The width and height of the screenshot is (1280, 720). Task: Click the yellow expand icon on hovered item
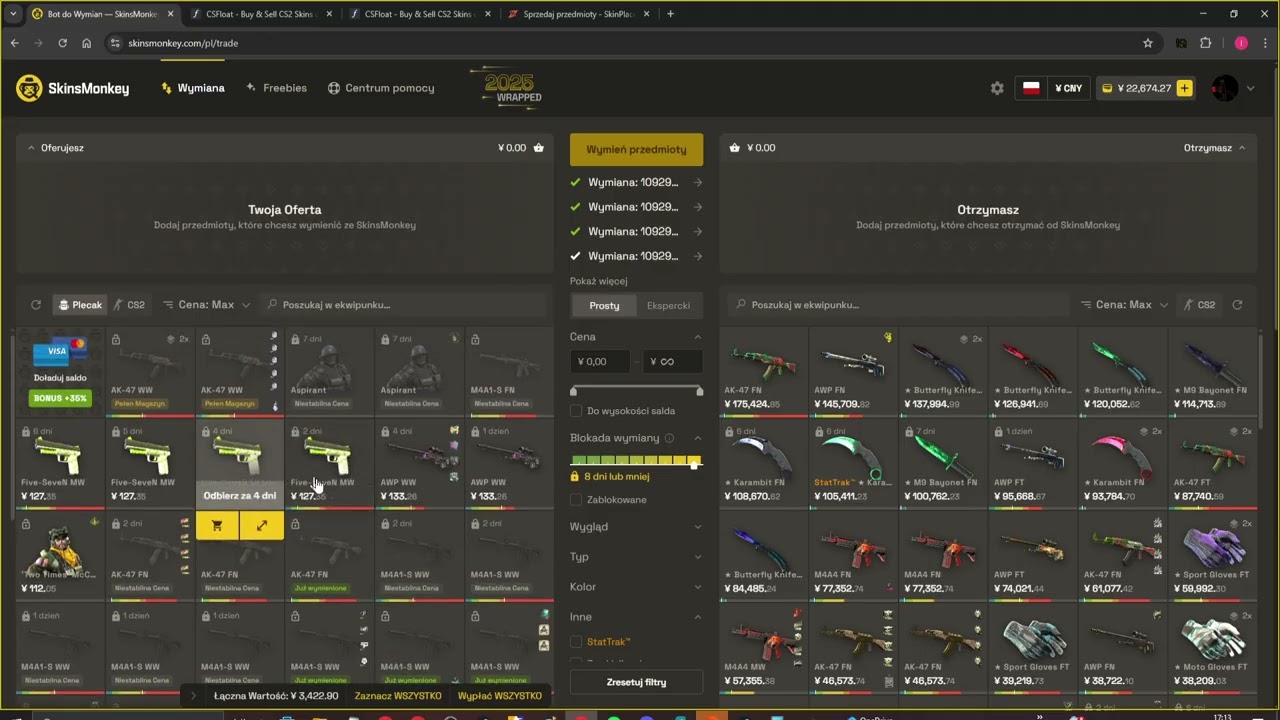(x=262, y=525)
